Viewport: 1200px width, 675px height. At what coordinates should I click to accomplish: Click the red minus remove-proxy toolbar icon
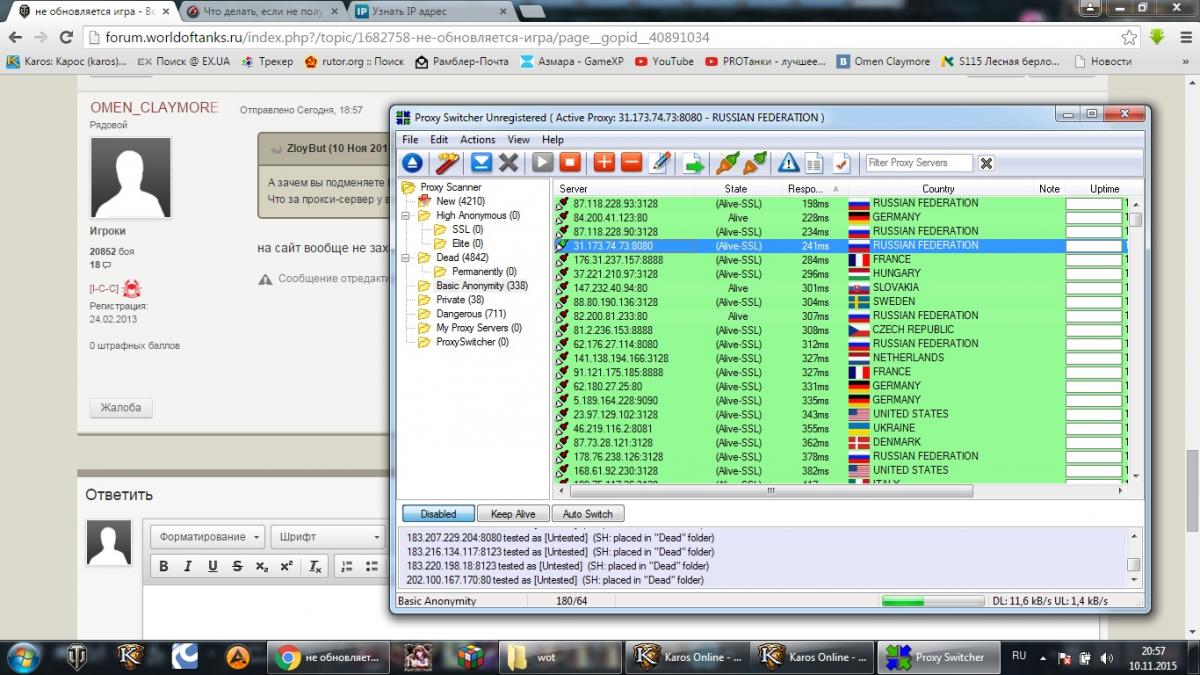click(631, 162)
